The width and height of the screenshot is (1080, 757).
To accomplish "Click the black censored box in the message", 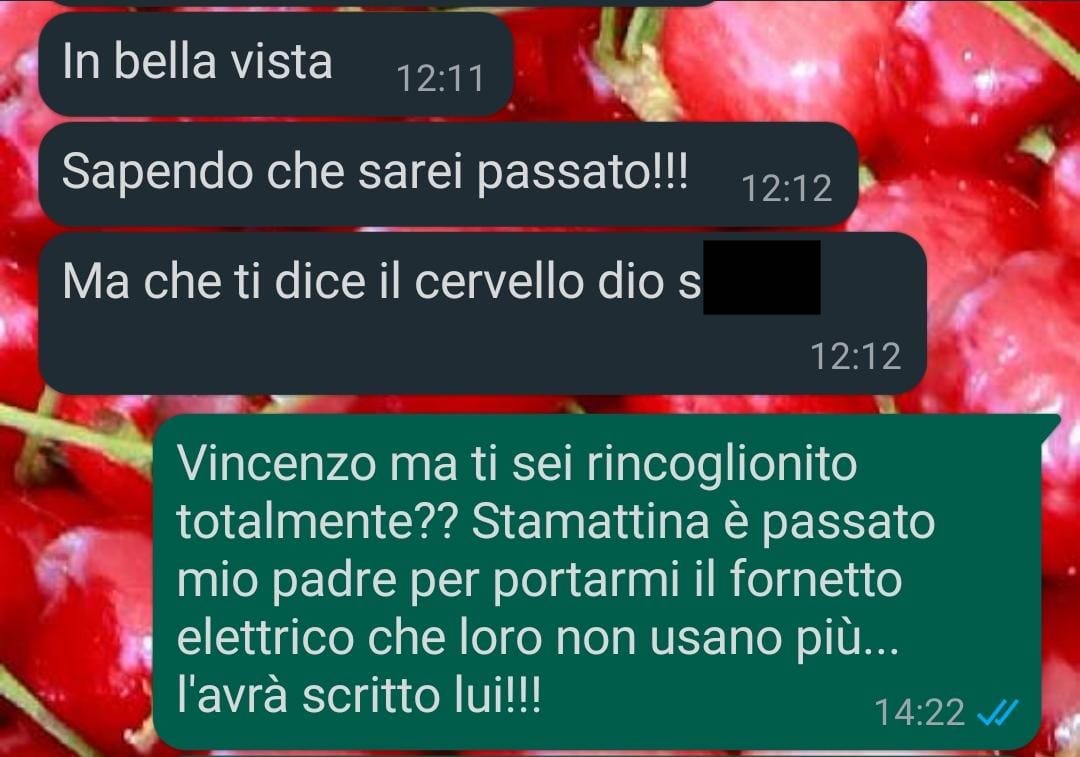I will (762, 277).
